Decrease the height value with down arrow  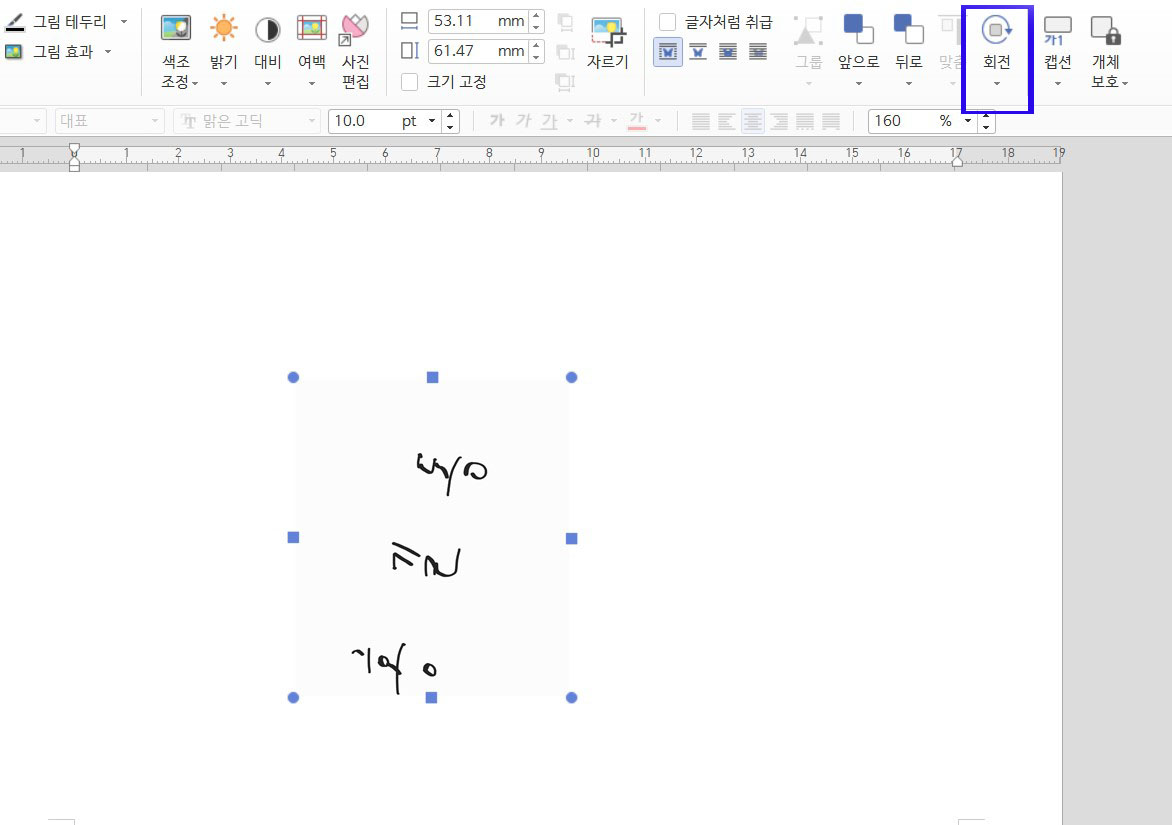coord(536,57)
